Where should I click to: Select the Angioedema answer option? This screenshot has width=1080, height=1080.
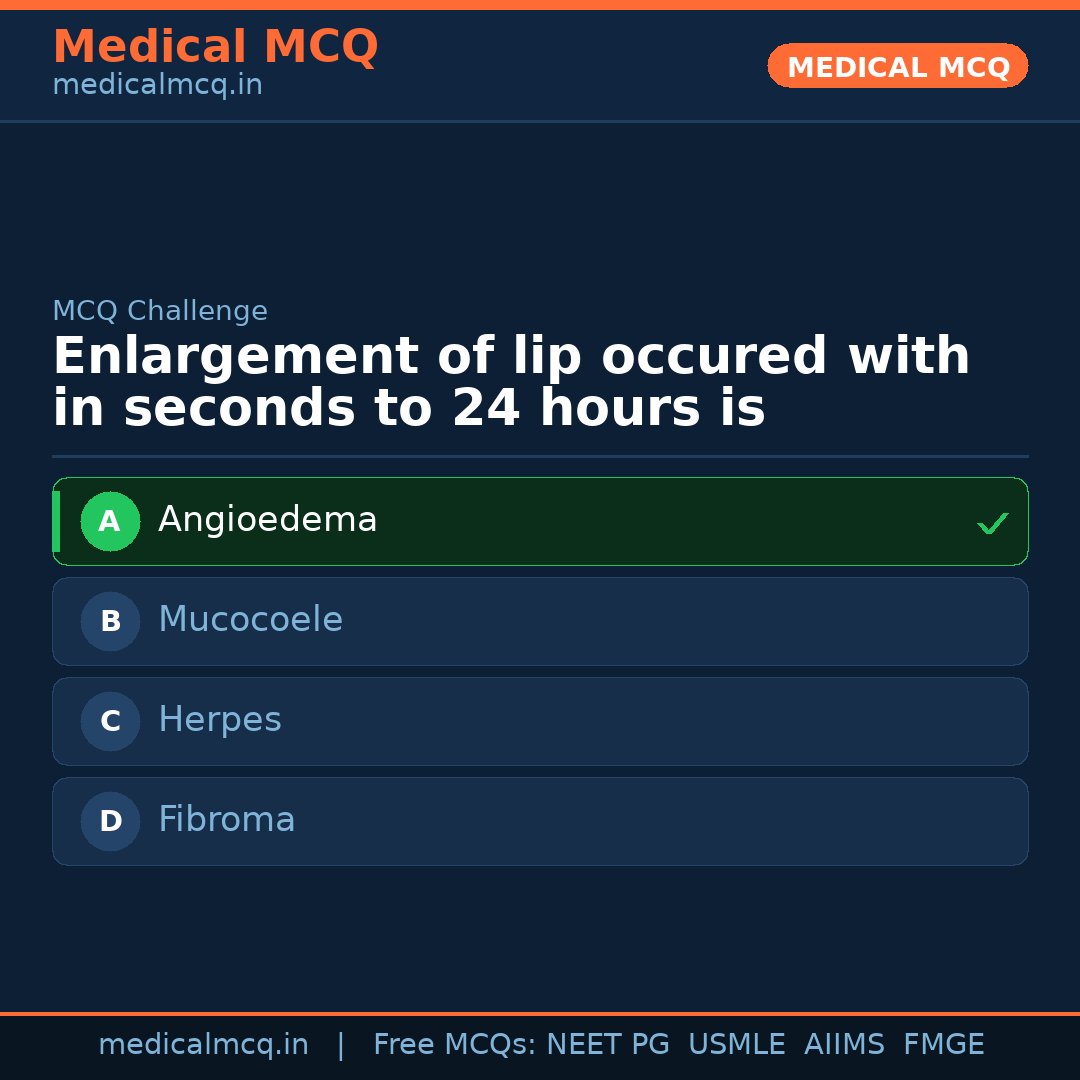click(540, 521)
